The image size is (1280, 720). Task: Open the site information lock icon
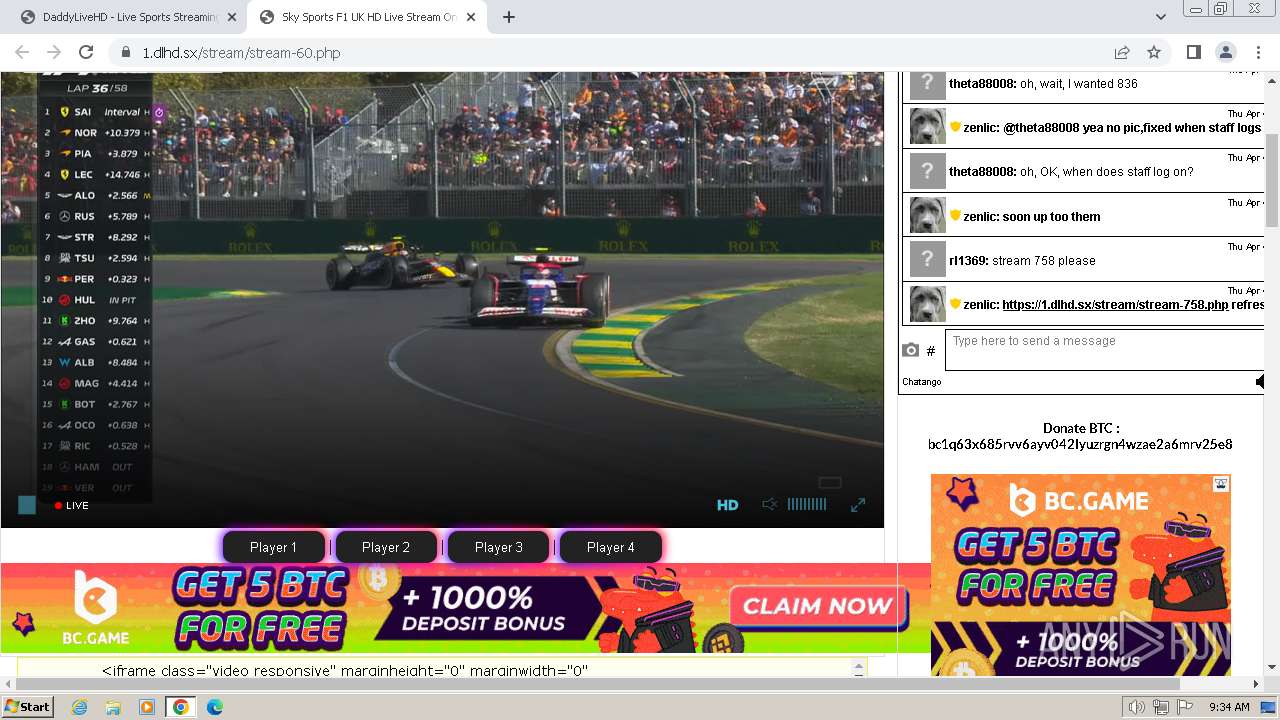tap(126, 53)
